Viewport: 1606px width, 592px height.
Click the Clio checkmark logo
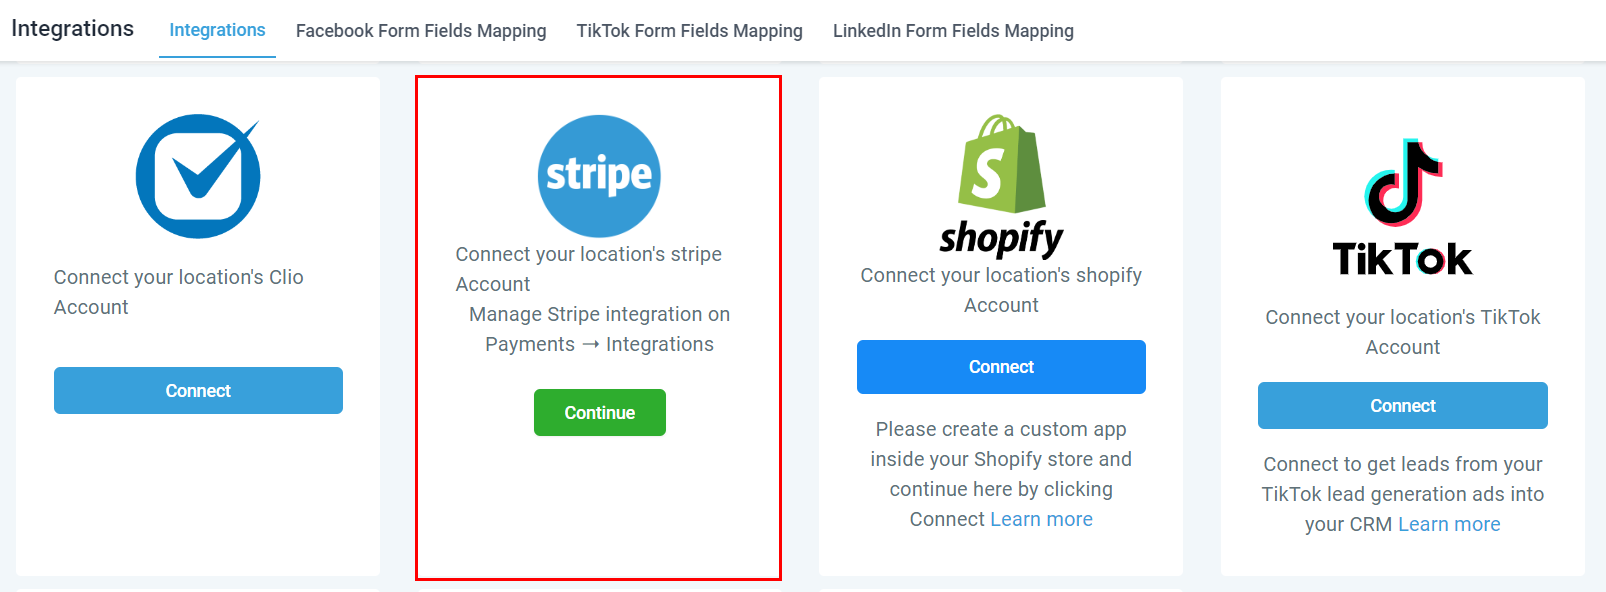click(x=198, y=176)
